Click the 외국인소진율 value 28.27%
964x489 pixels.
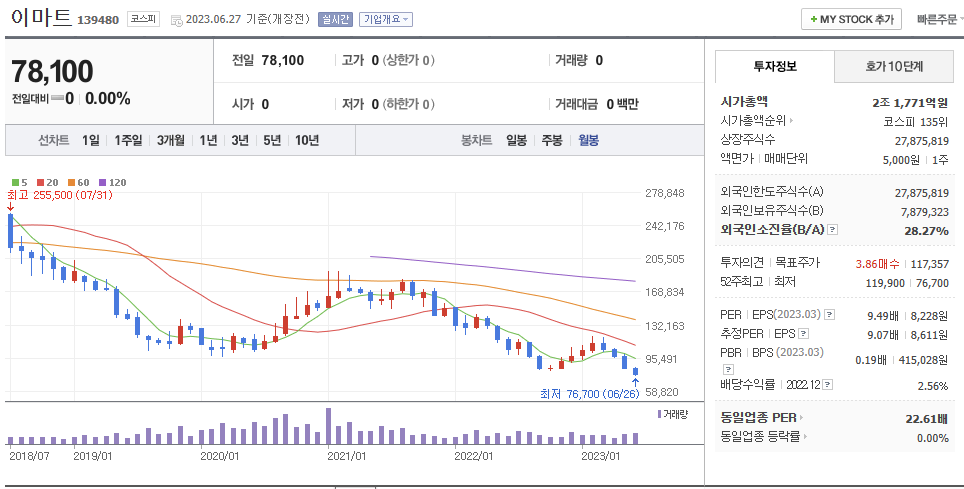click(926, 231)
